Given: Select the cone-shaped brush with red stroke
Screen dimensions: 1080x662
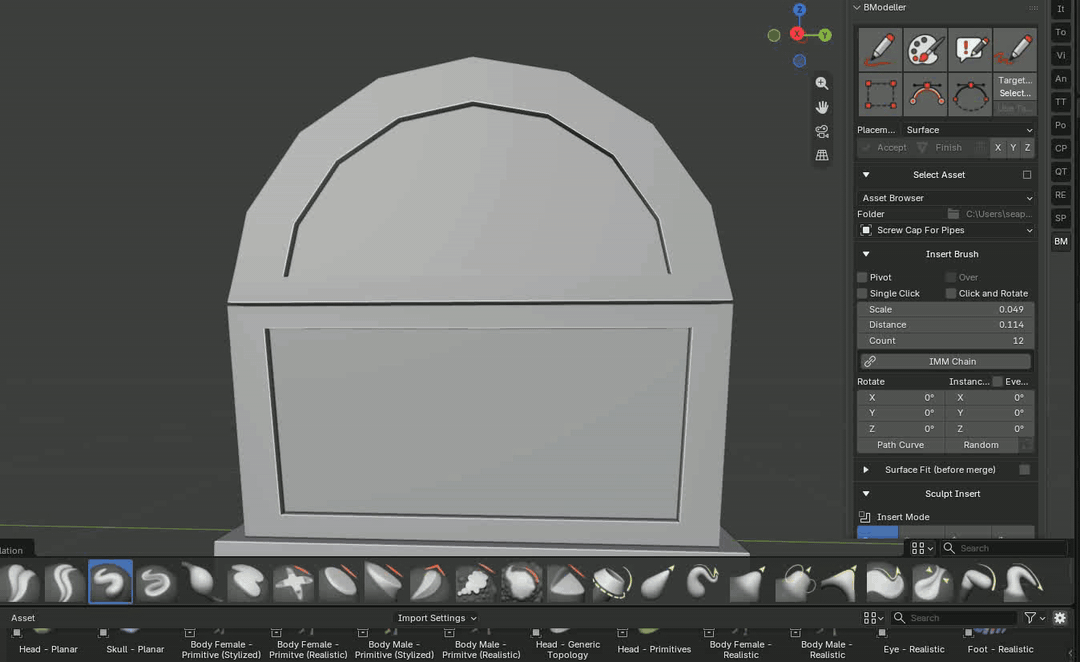Looking at the screenshot, I should click(566, 582).
